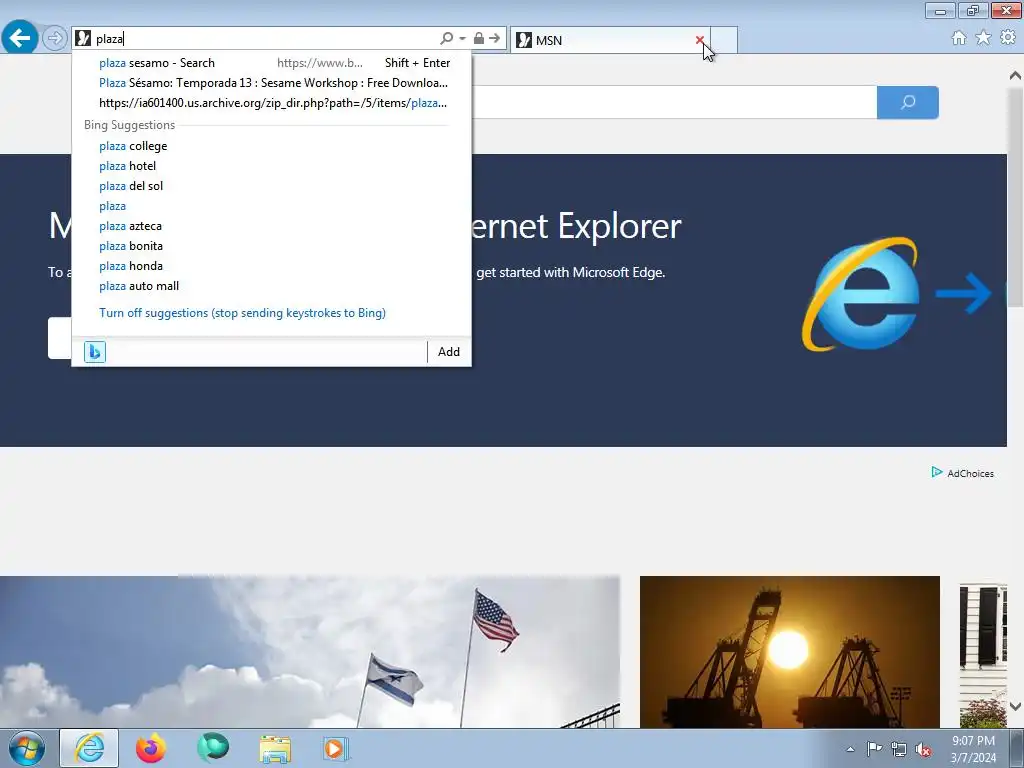Image resolution: width=1024 pixels, height=768 pixels.
Task: Open Favorites star icon
Action: pyautogui.click(x=983, y=38)
